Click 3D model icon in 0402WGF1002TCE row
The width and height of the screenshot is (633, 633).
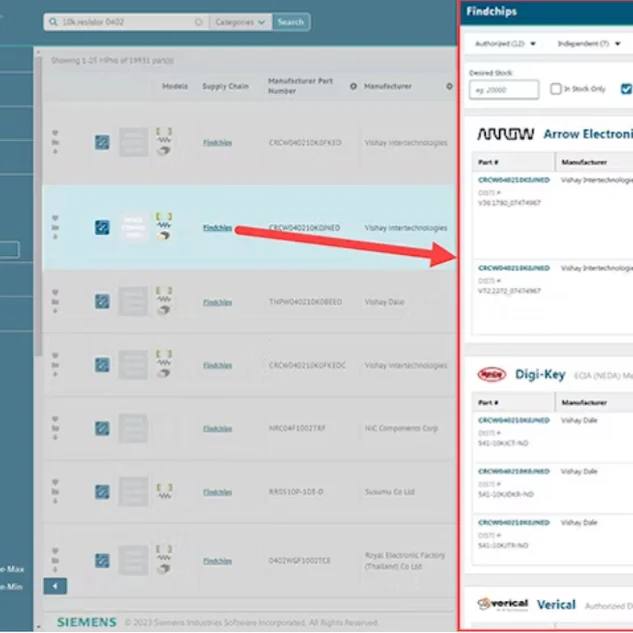(163, 569)
